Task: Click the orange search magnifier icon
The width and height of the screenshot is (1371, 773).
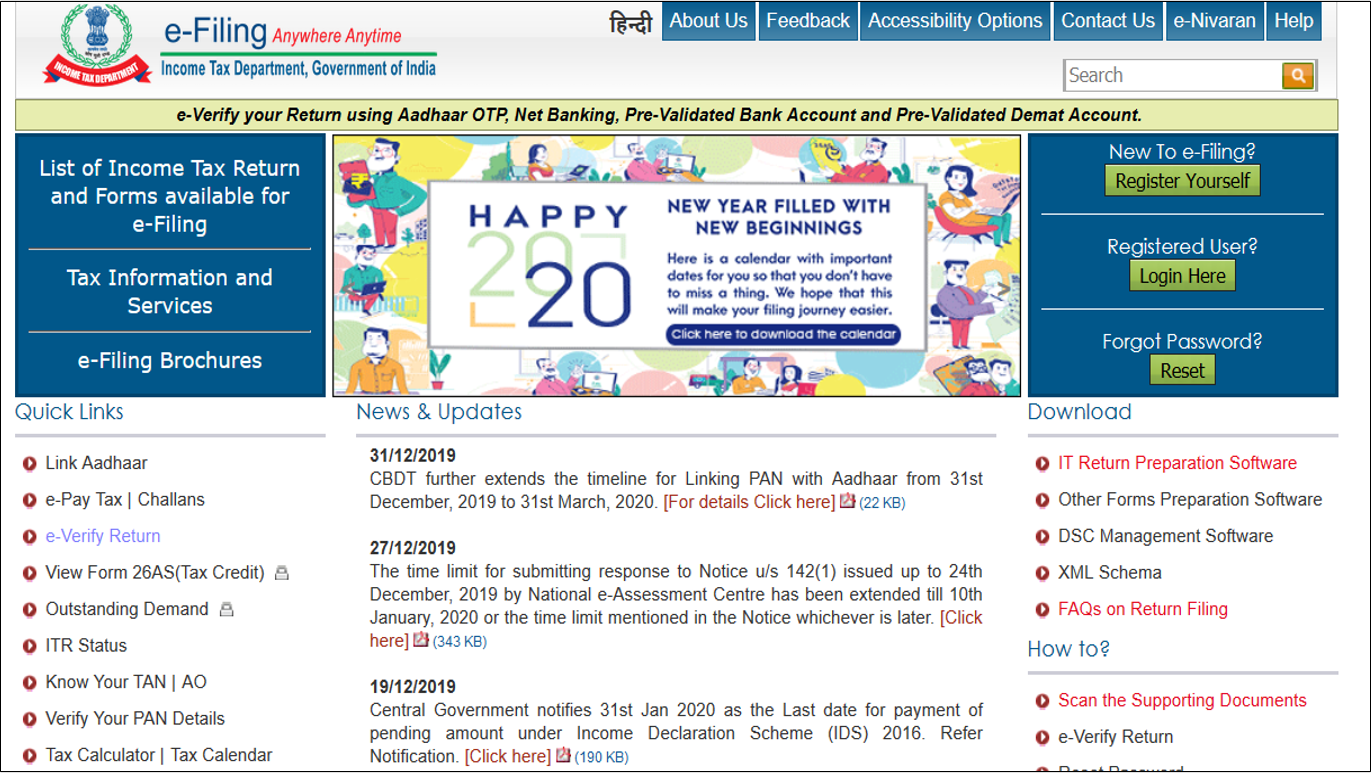Action: click(1297, 75)
